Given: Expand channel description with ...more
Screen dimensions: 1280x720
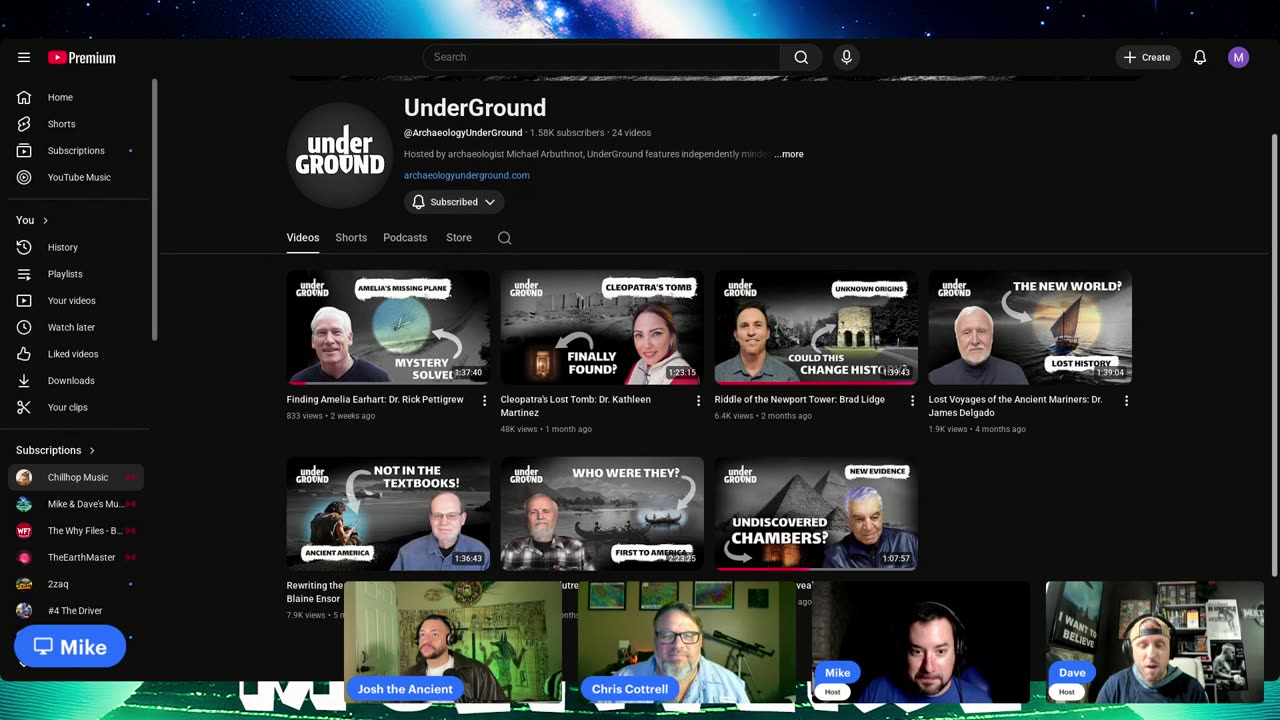Looking at the screenshot, I should (789, 154).
